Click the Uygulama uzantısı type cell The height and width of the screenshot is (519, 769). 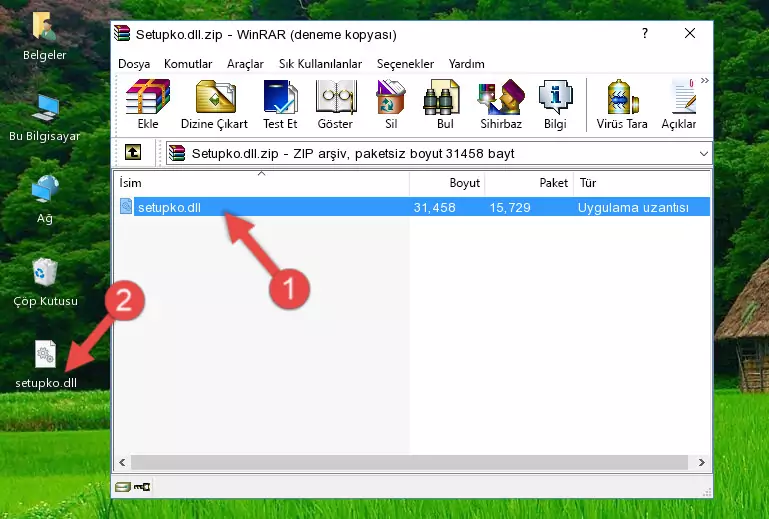click(x=633, y=208)
